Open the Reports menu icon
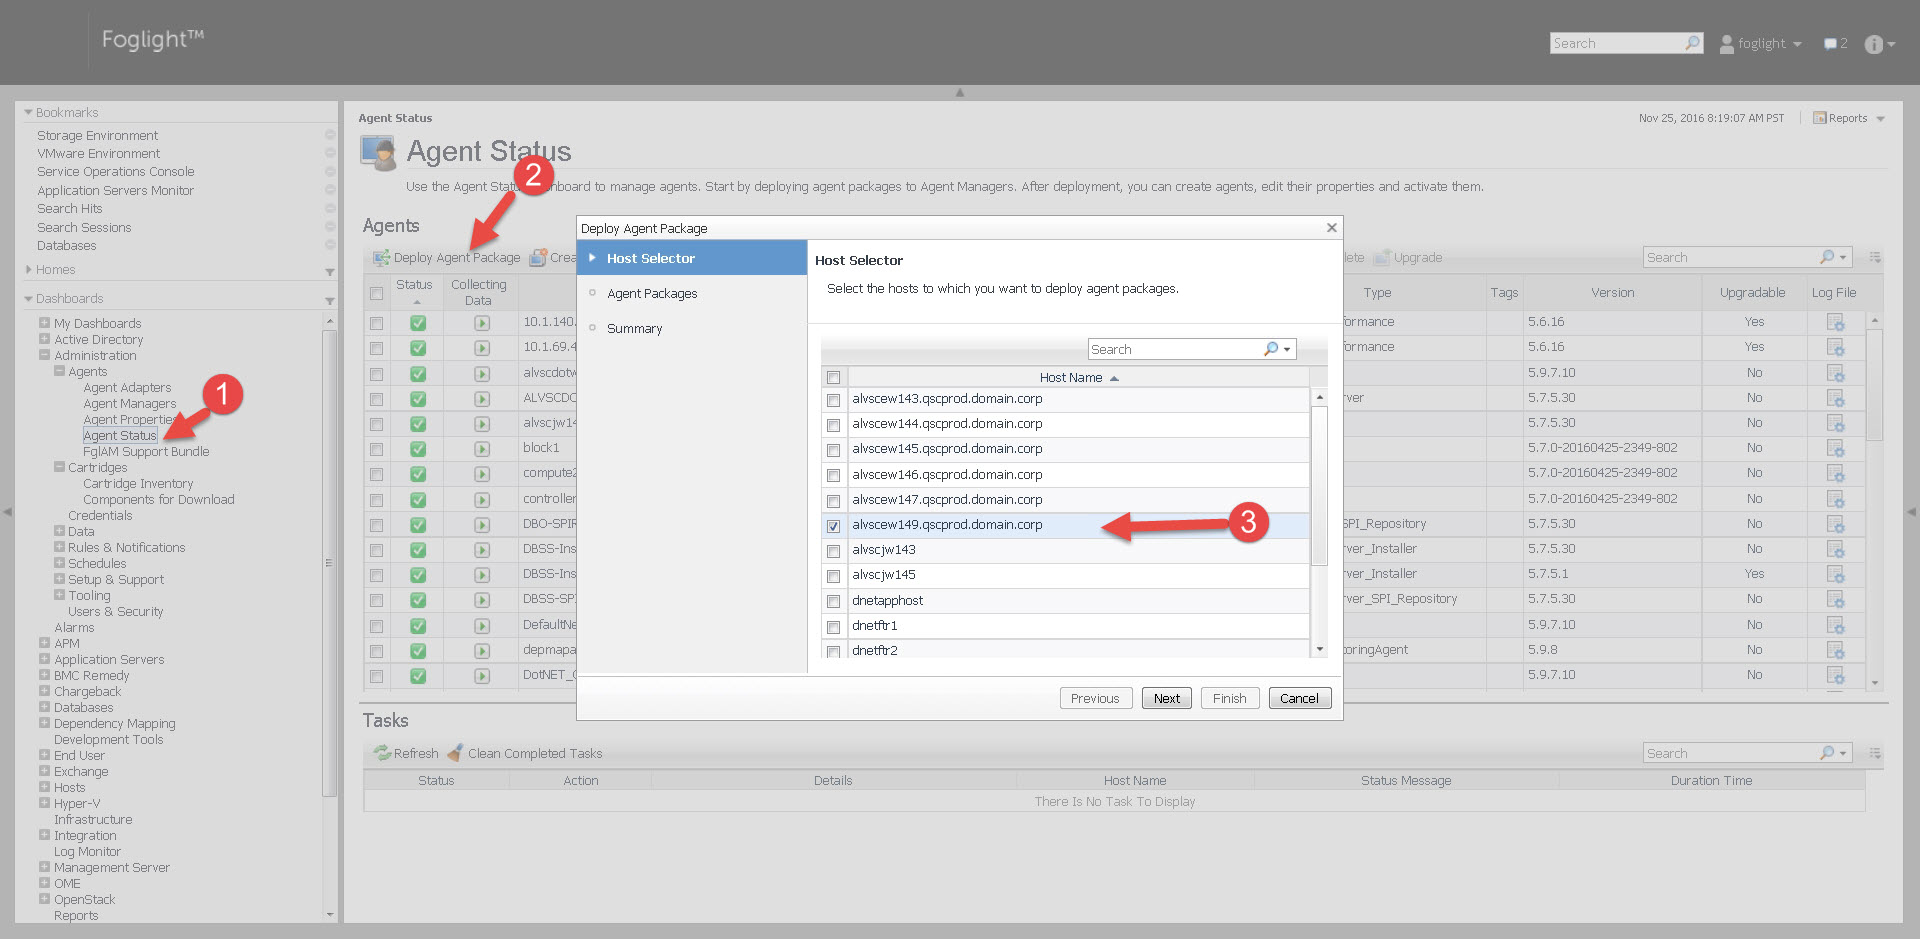The width and height of the screenshot is (1920, 939). click(x=1820, y=118)
